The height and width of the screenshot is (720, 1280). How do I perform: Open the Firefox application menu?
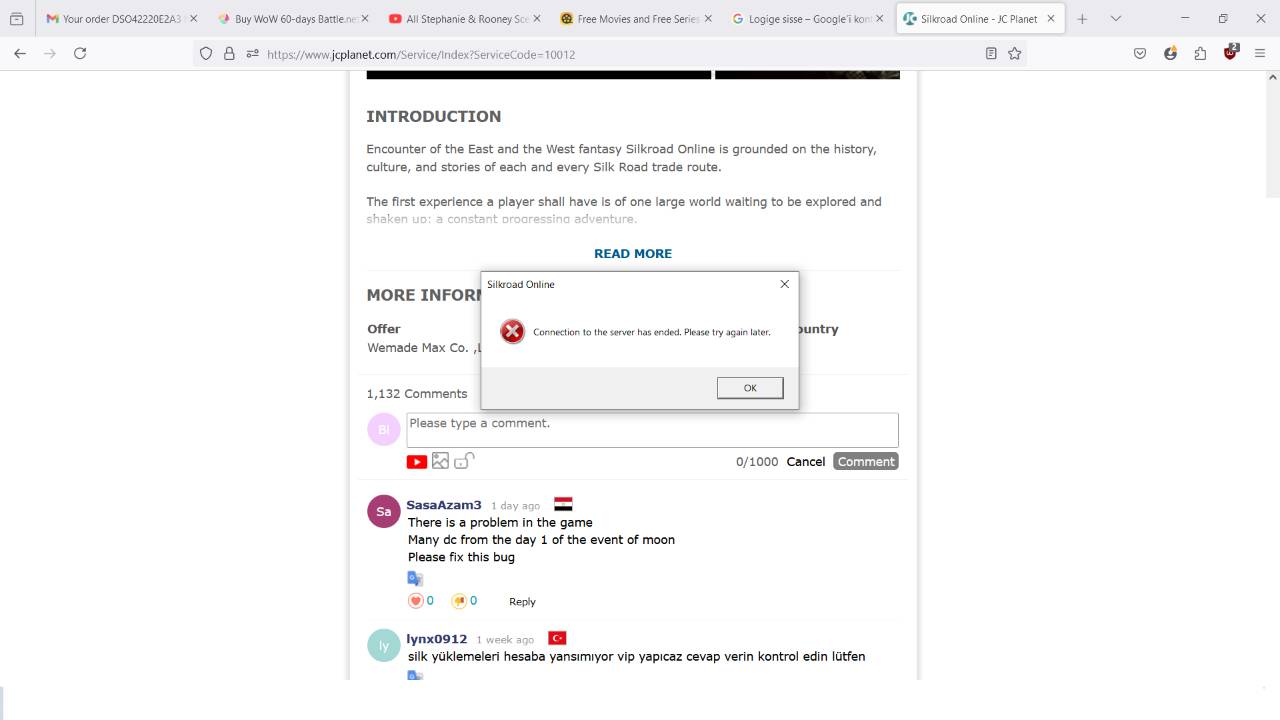click(1260, 54)
